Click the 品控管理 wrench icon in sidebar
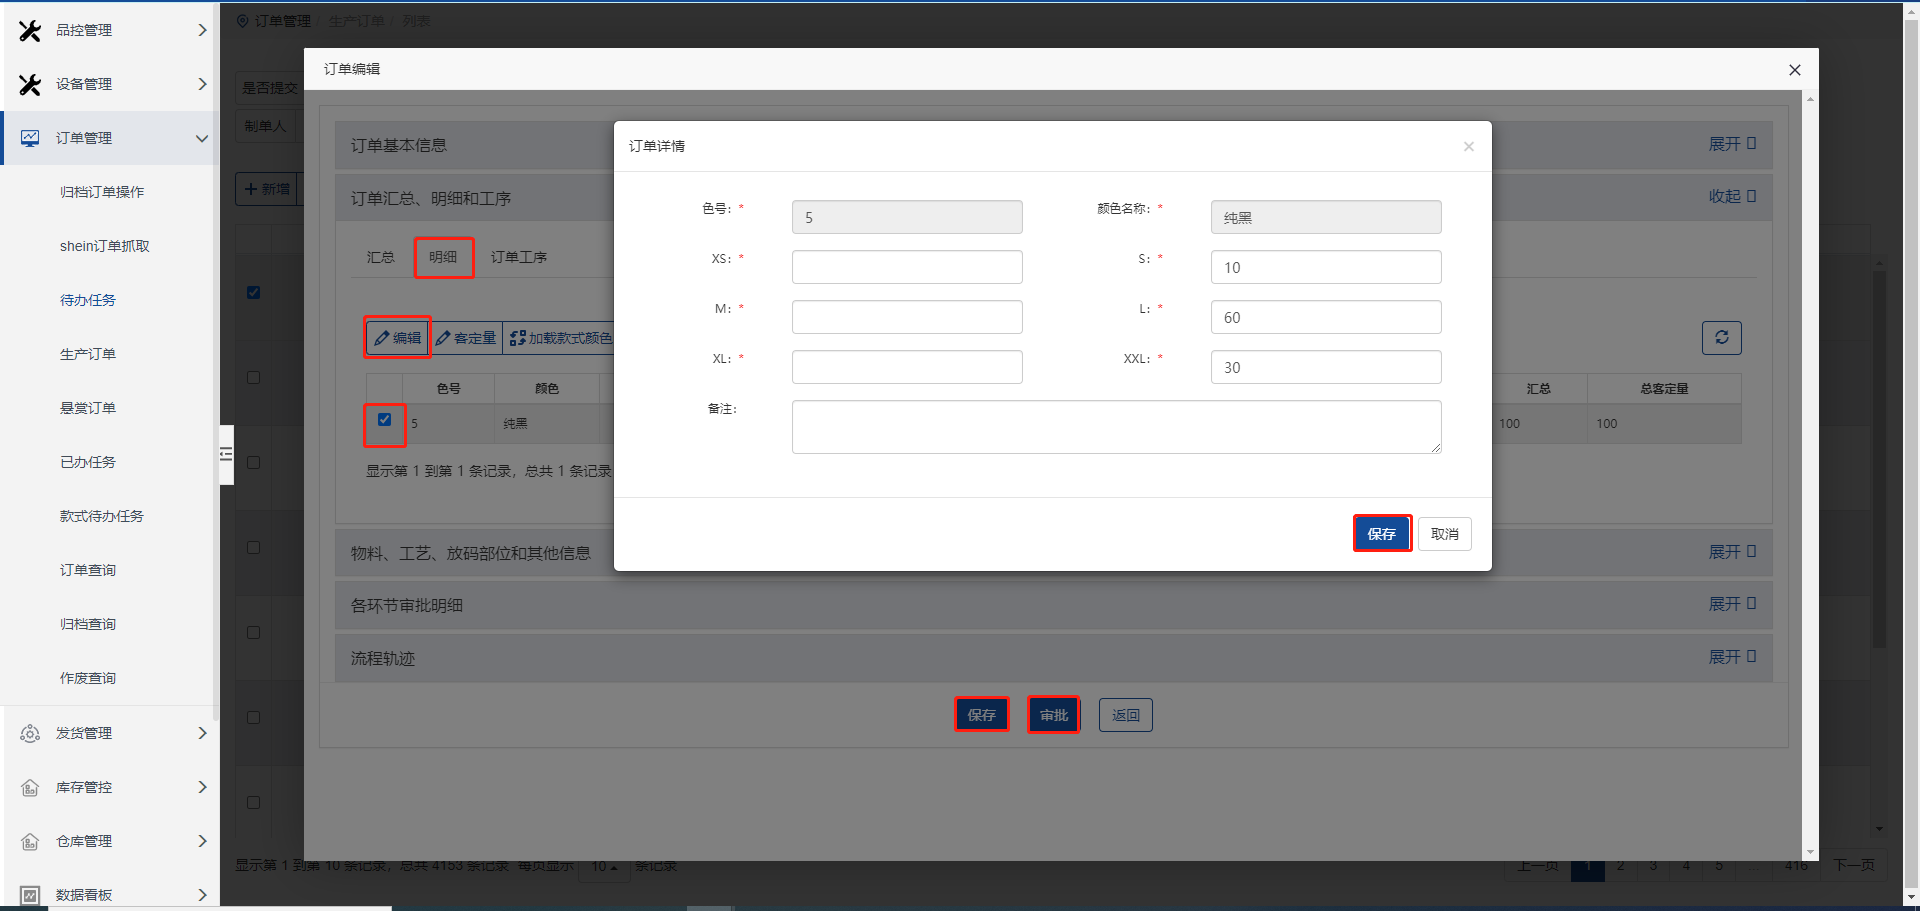 pyautogui.click(x=30, y=31)
